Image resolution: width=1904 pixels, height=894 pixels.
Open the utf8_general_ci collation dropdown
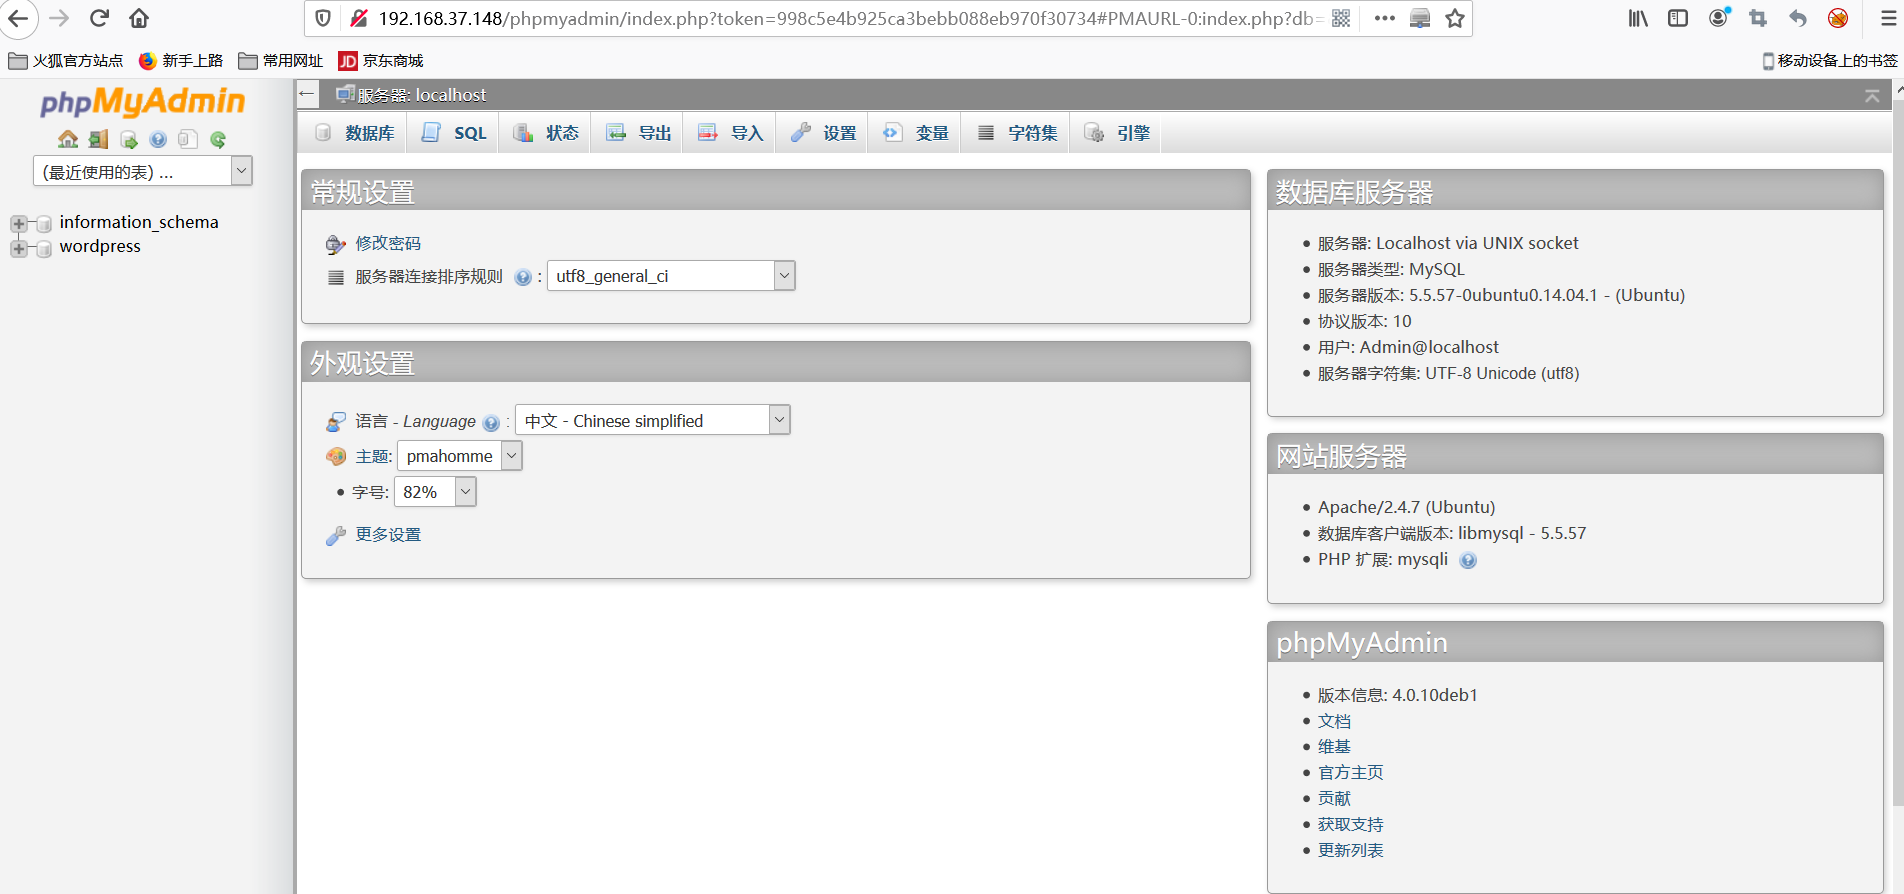(671, 276)
